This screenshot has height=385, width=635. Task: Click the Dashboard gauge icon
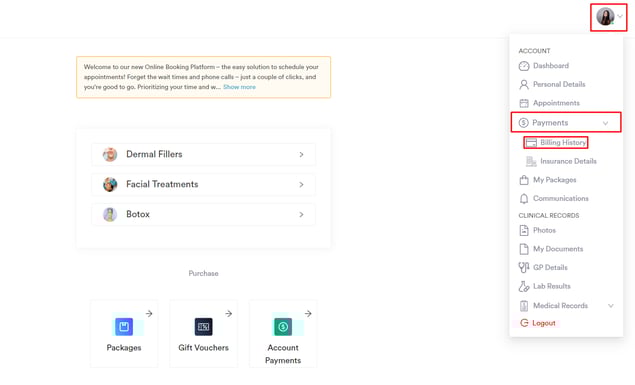pos(524,66)
